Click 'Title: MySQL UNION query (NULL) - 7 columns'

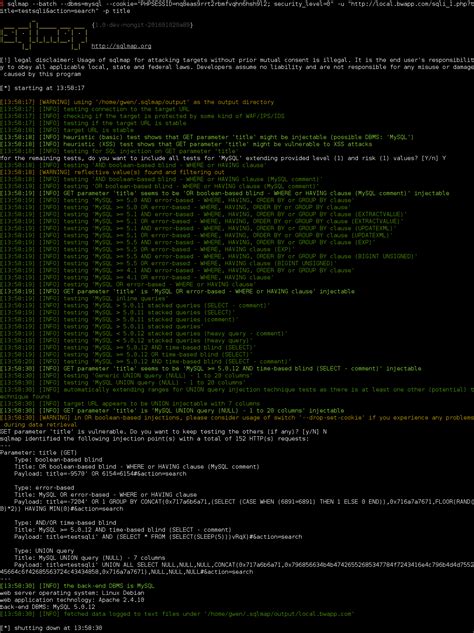tap(90, 558)
